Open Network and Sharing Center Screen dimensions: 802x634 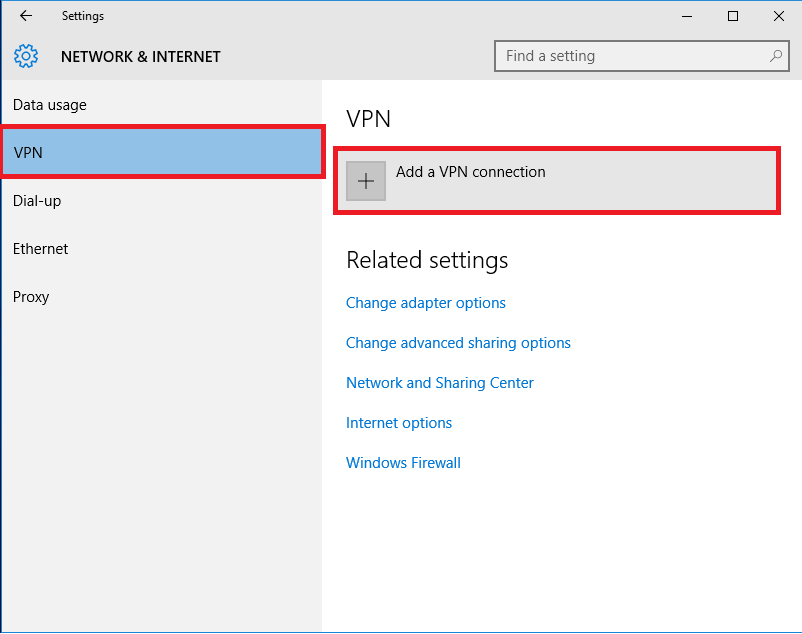point(440,383)
